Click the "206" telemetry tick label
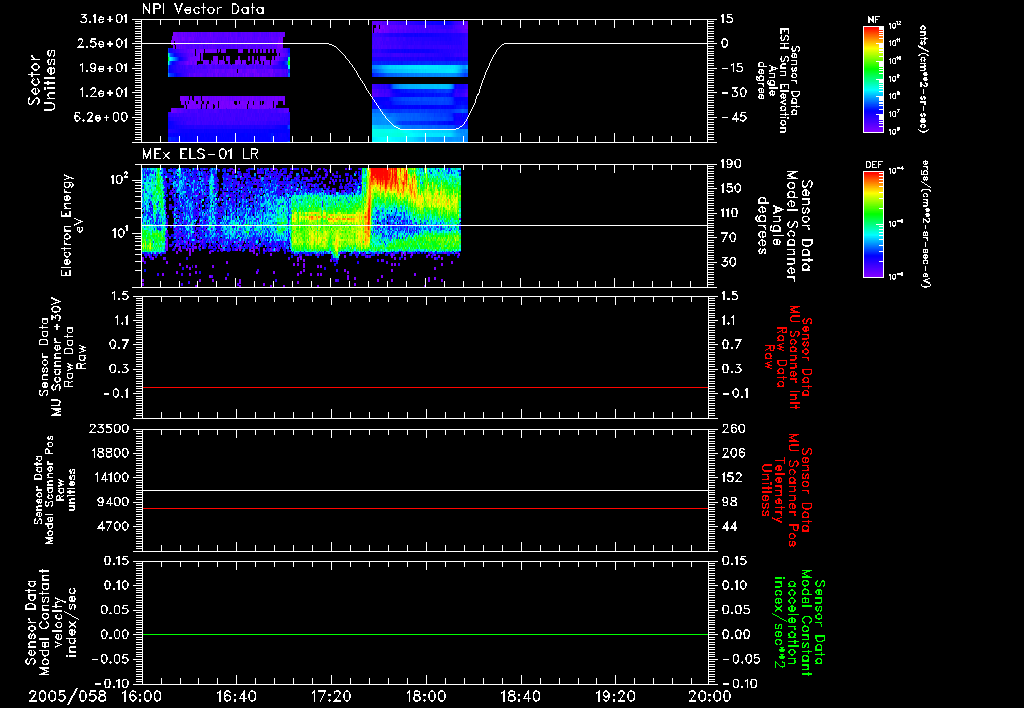 733,453
